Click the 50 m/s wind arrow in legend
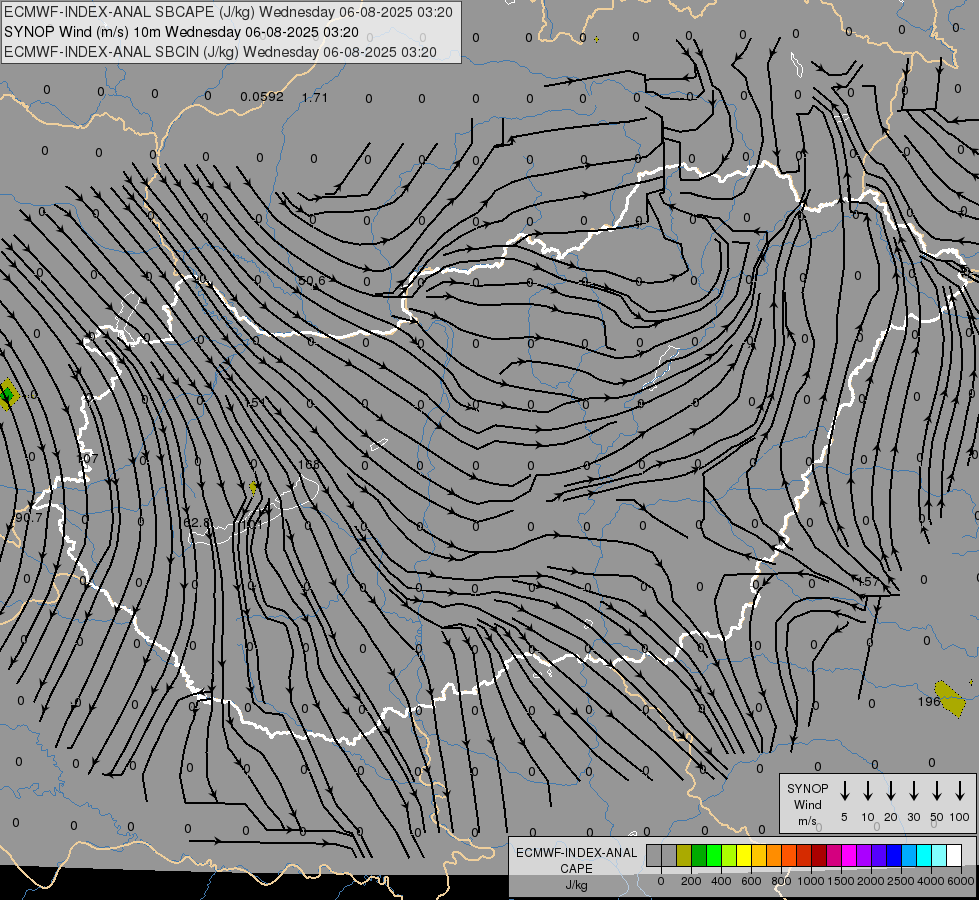This screenshot has width=979, height=900. [x=937, y=791]
